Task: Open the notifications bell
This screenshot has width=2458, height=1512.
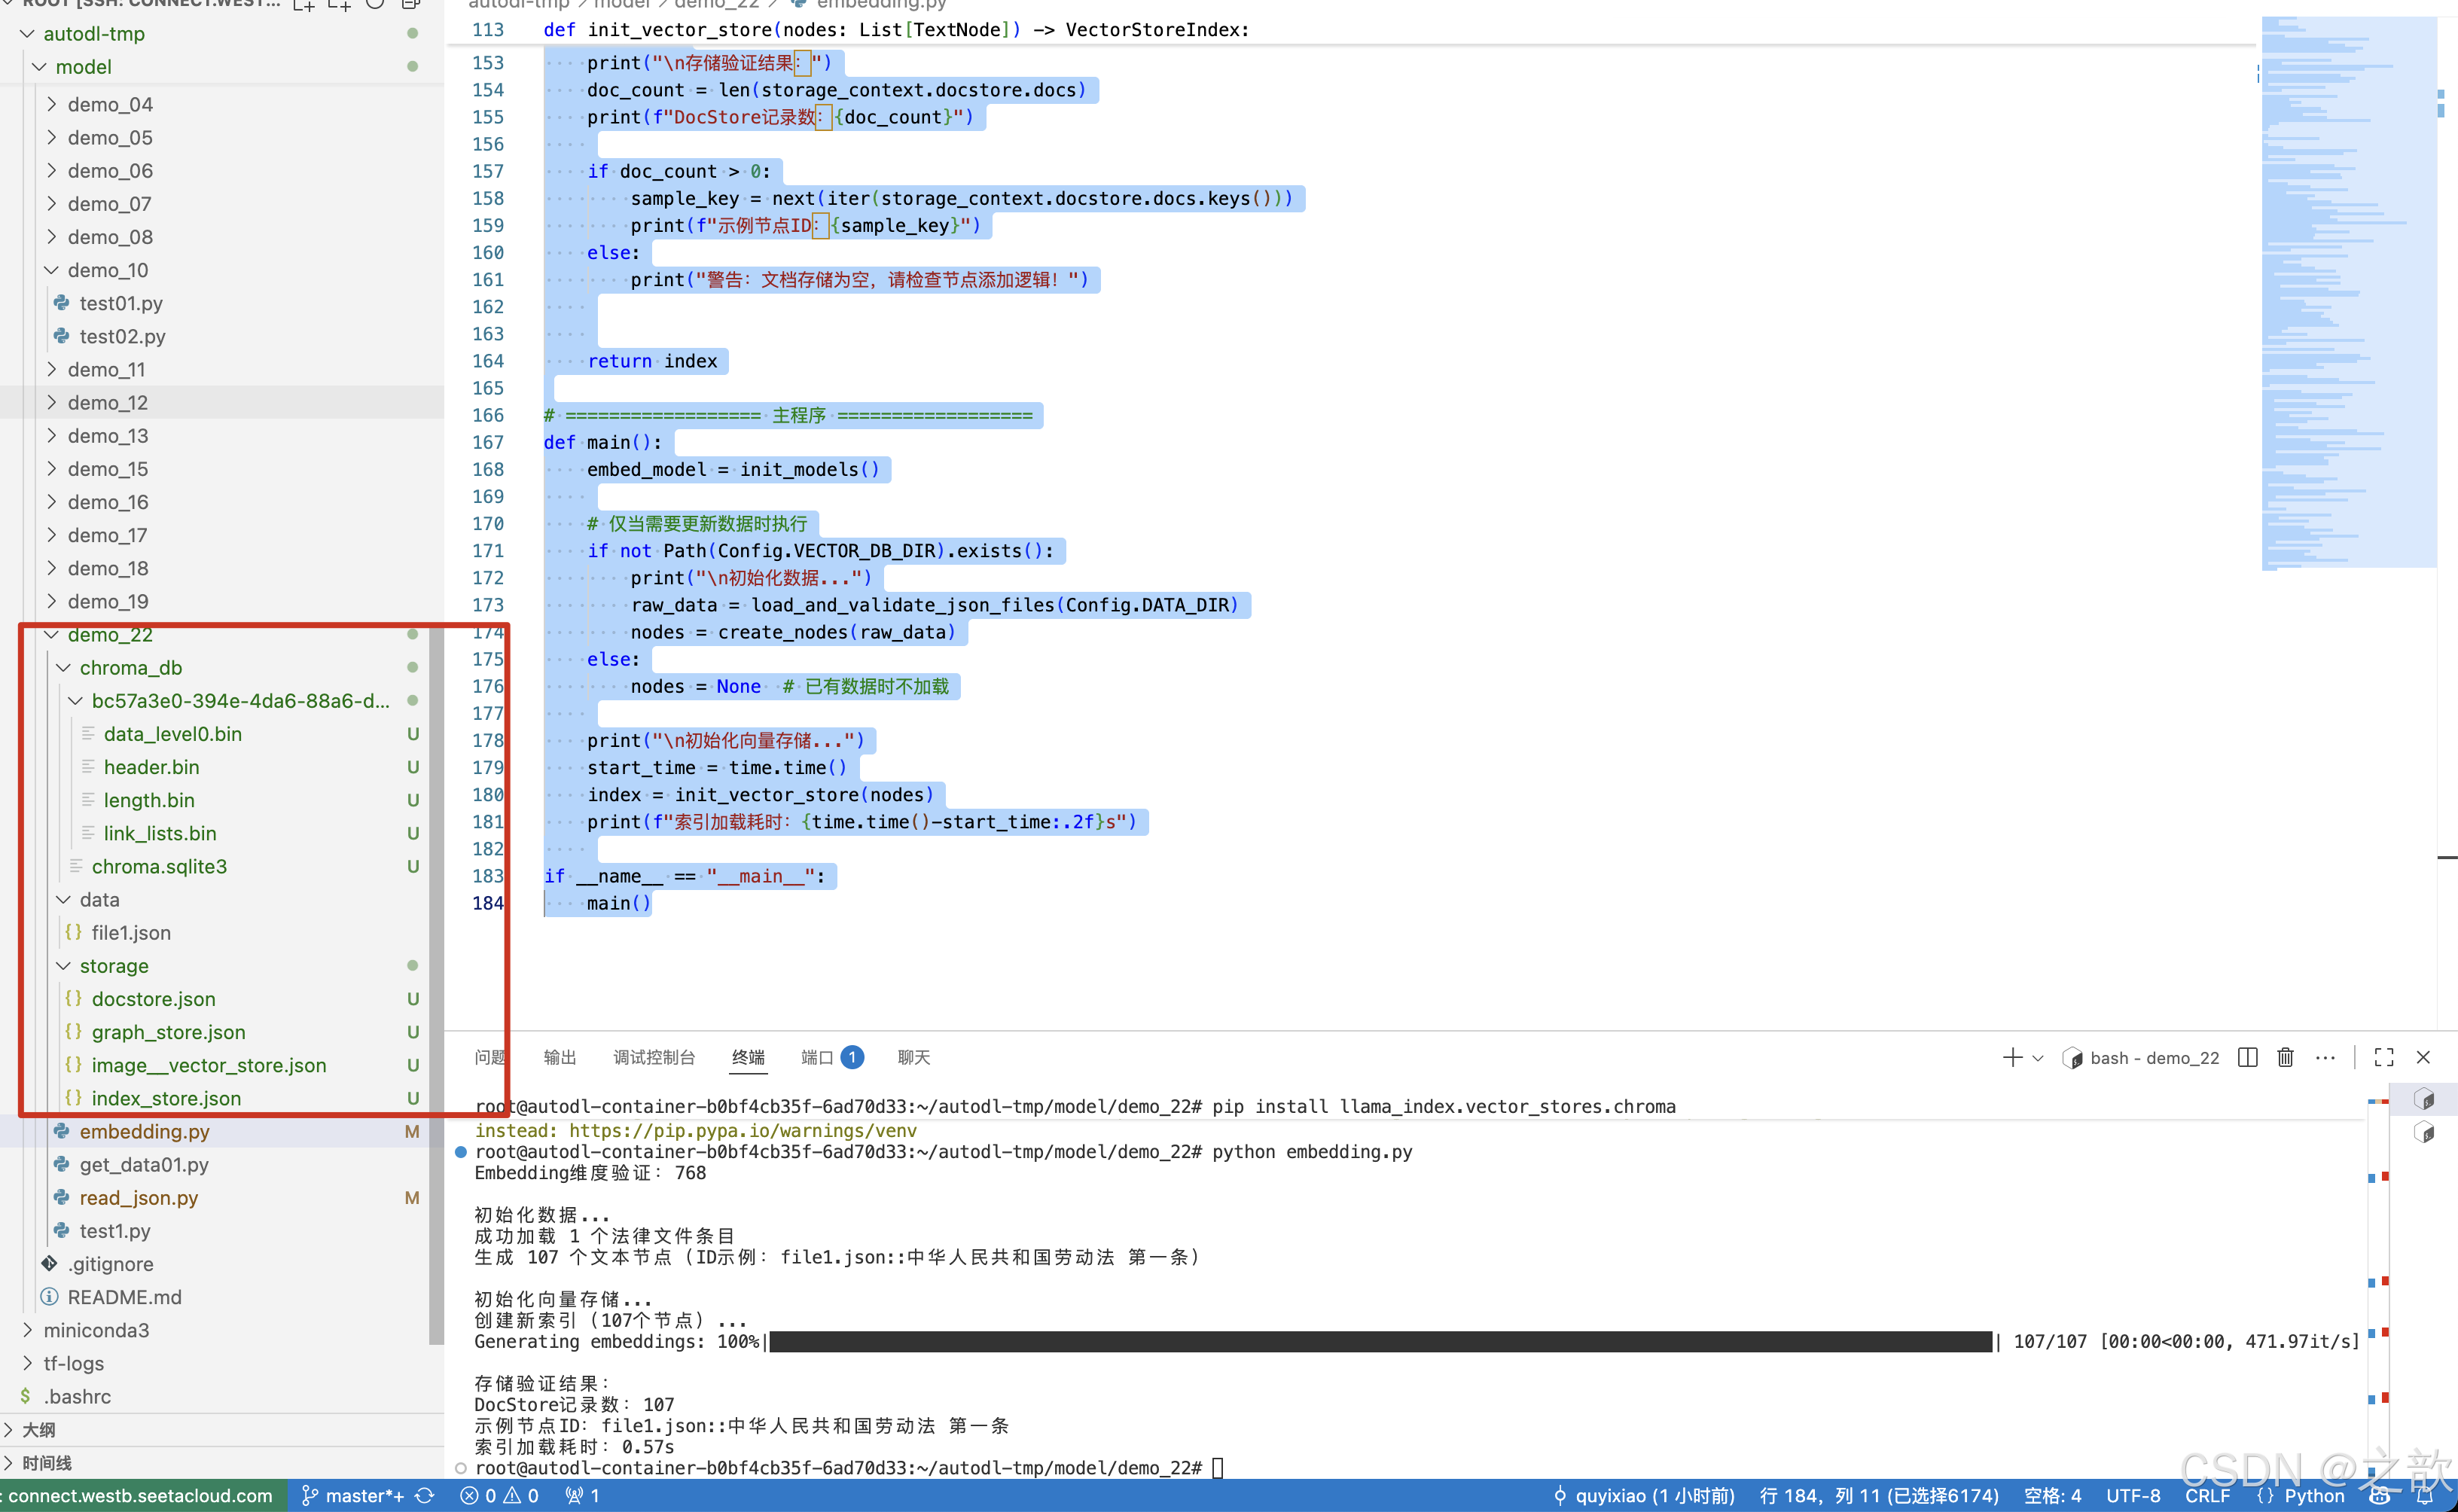Action: pyautogui.click(x=2425, y=1496)
